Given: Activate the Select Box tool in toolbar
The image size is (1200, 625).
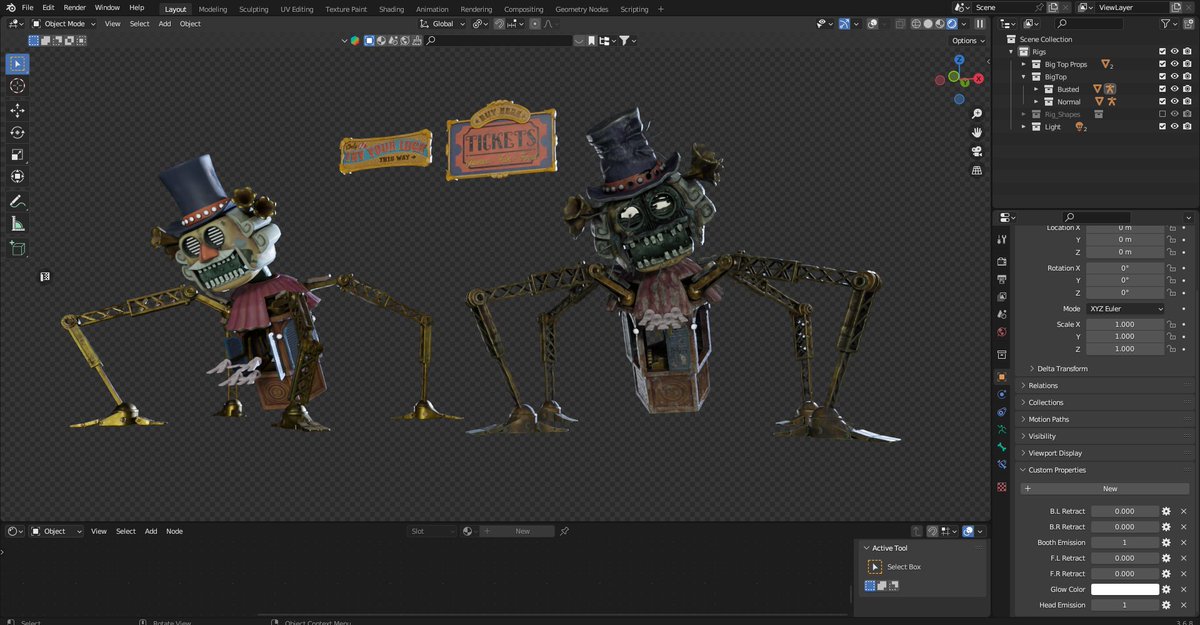Looking at the screenshot, I should [17, 64].
